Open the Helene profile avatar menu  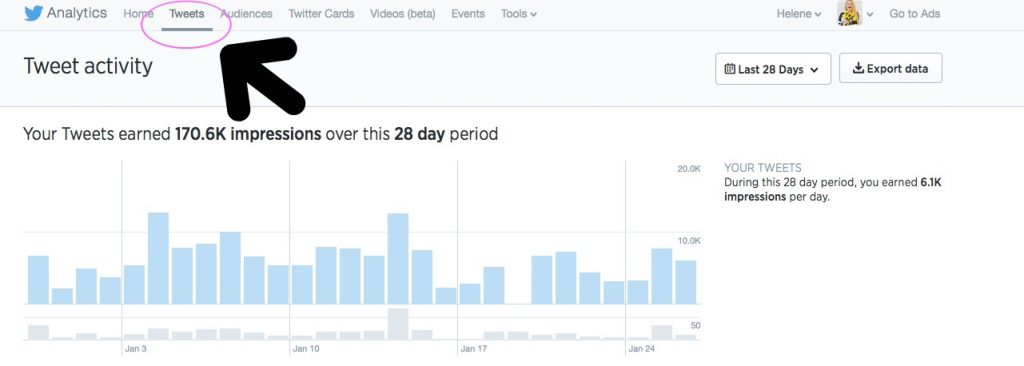click(850, 13)
